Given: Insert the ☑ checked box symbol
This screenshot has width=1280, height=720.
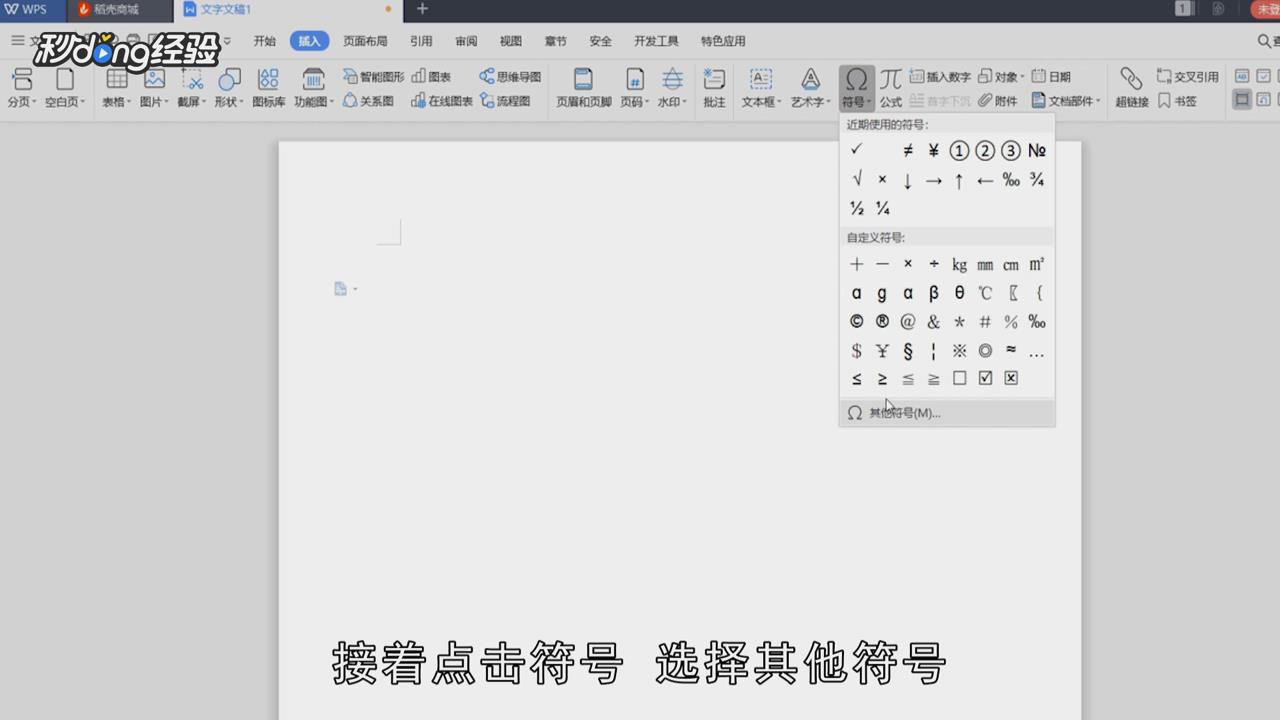Looking at the screenshot, I should pos(985,378).
